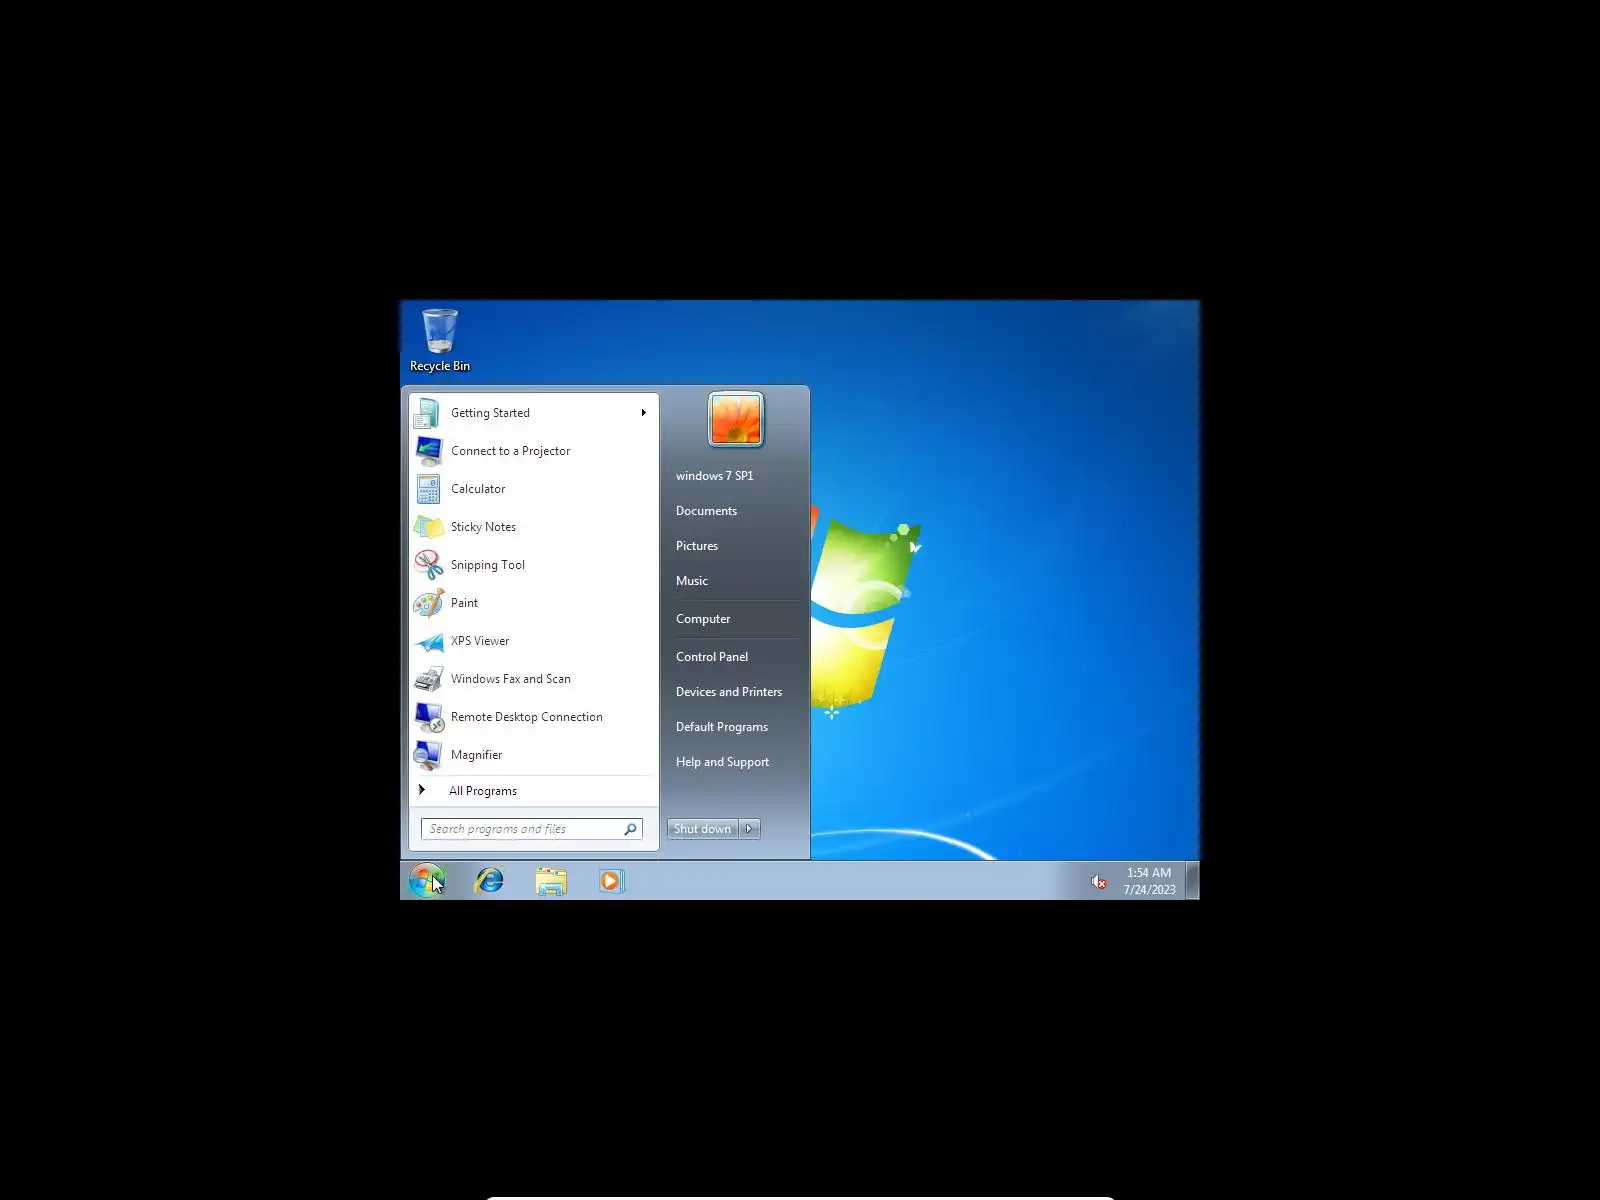The width and height of the screenshot is (1600, 1200).
Task: Open the Recycle Bin desktop icon
Action: 439,340
